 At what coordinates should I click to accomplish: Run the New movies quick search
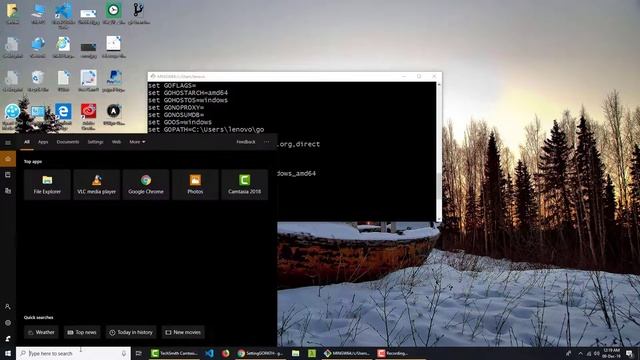tap(183, 332)
